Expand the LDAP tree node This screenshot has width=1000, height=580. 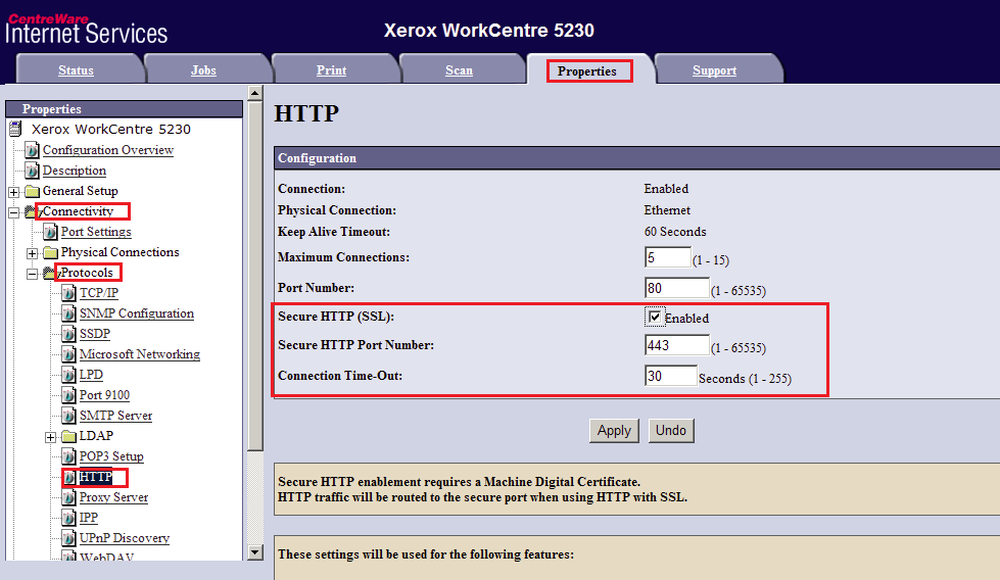coord(50,437)
